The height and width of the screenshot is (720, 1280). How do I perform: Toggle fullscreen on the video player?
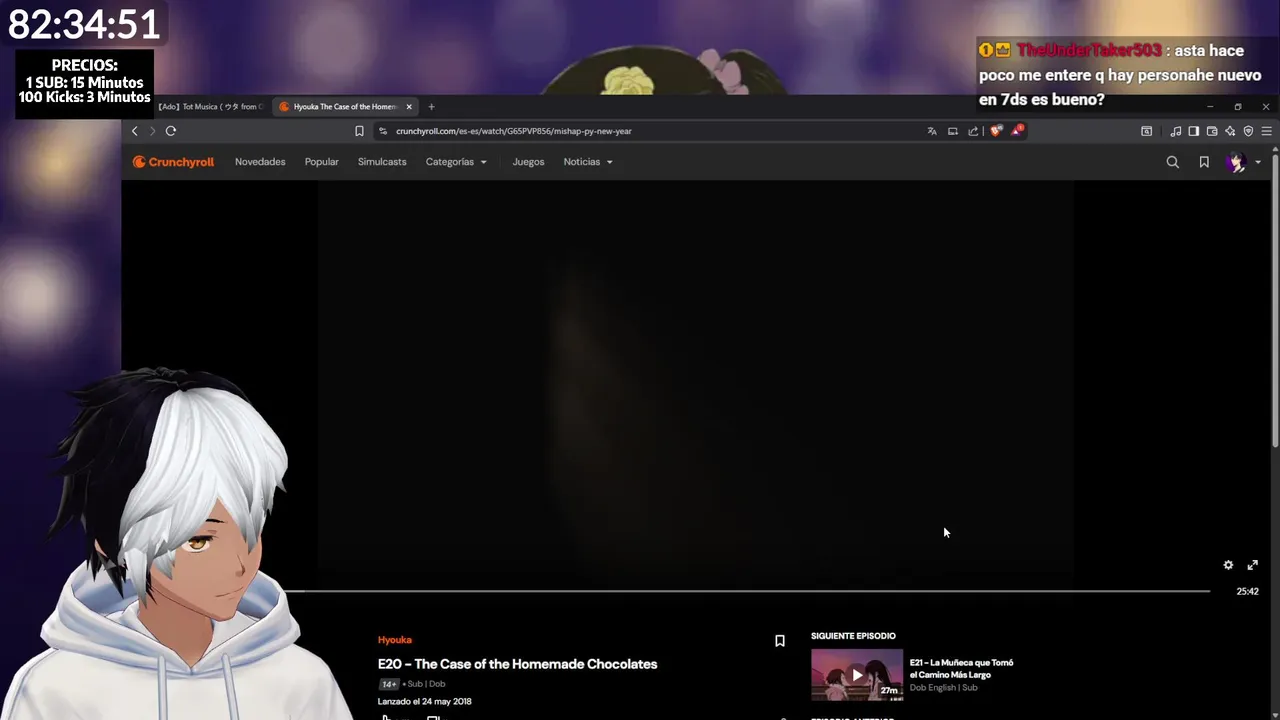click(x=1252, y=565)
